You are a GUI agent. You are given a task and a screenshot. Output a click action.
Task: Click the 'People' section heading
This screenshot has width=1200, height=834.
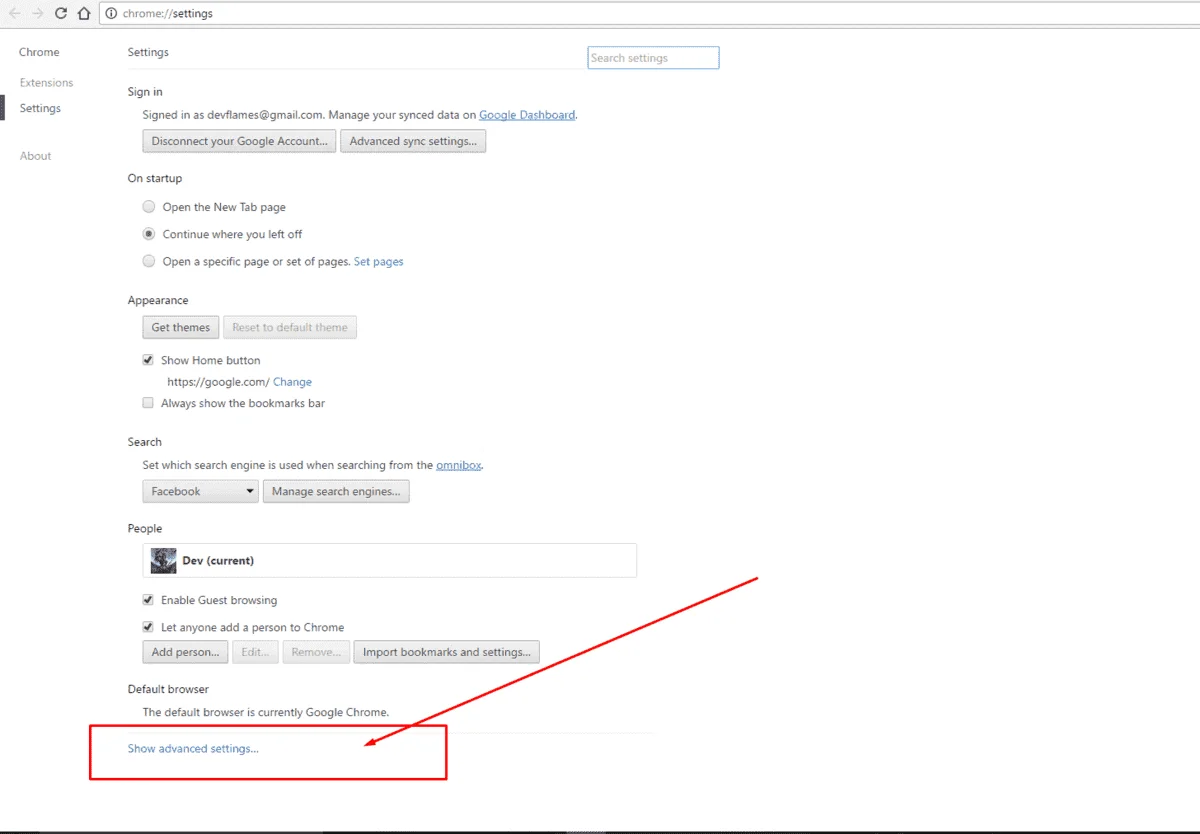click(x=145, y=528)
